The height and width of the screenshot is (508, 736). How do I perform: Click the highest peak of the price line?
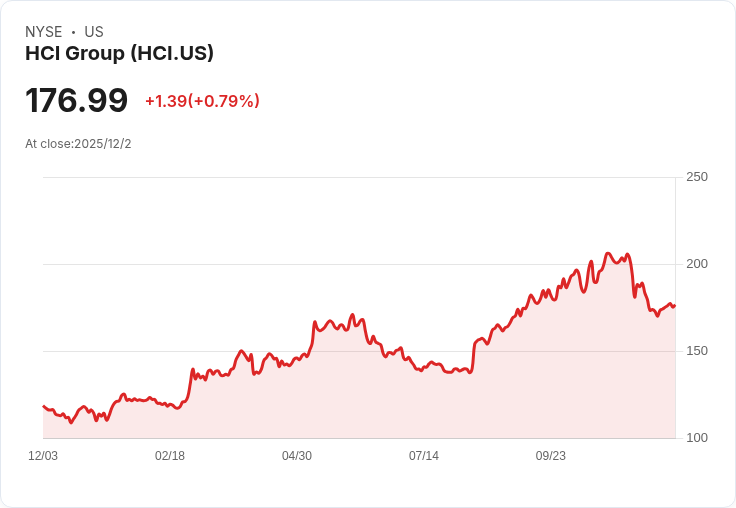pyautogui.click(x=607, y=253)
